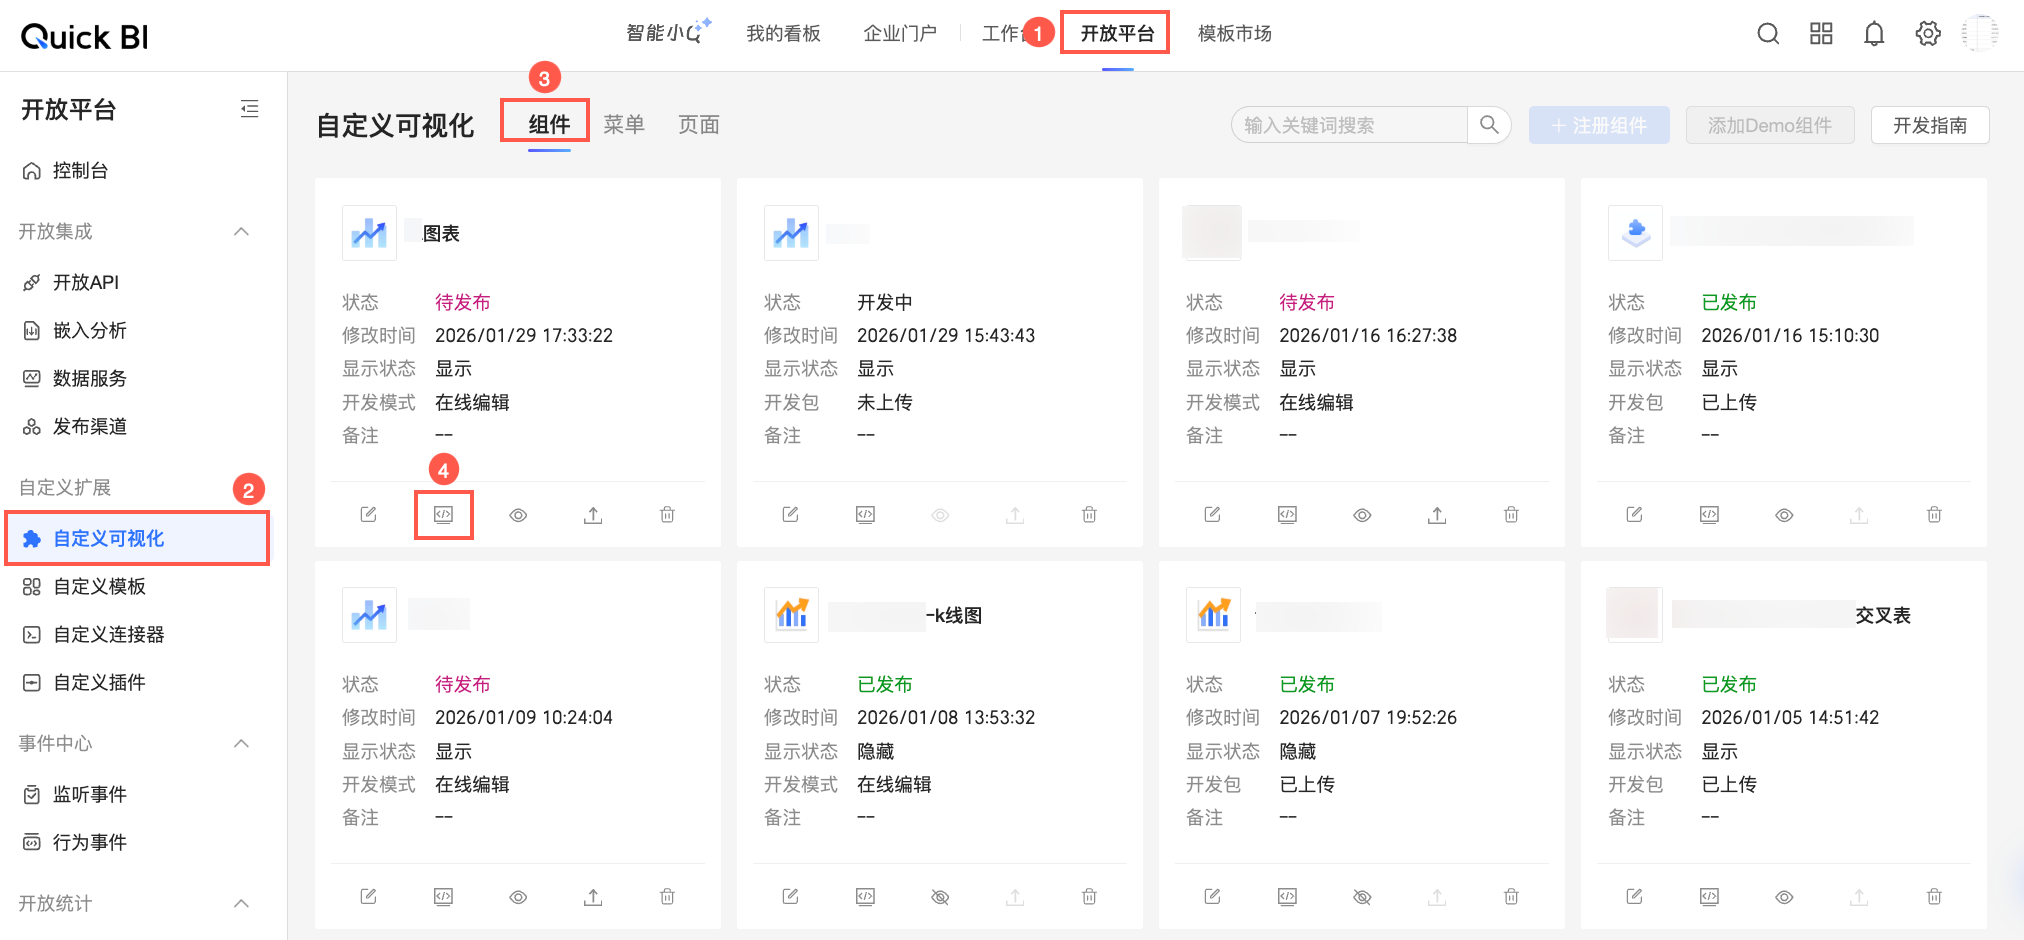Delete the card with 开发包 未上传
Viewport: 2024px width, 940px height.
pyautogui.click(x=1089, y=514)
